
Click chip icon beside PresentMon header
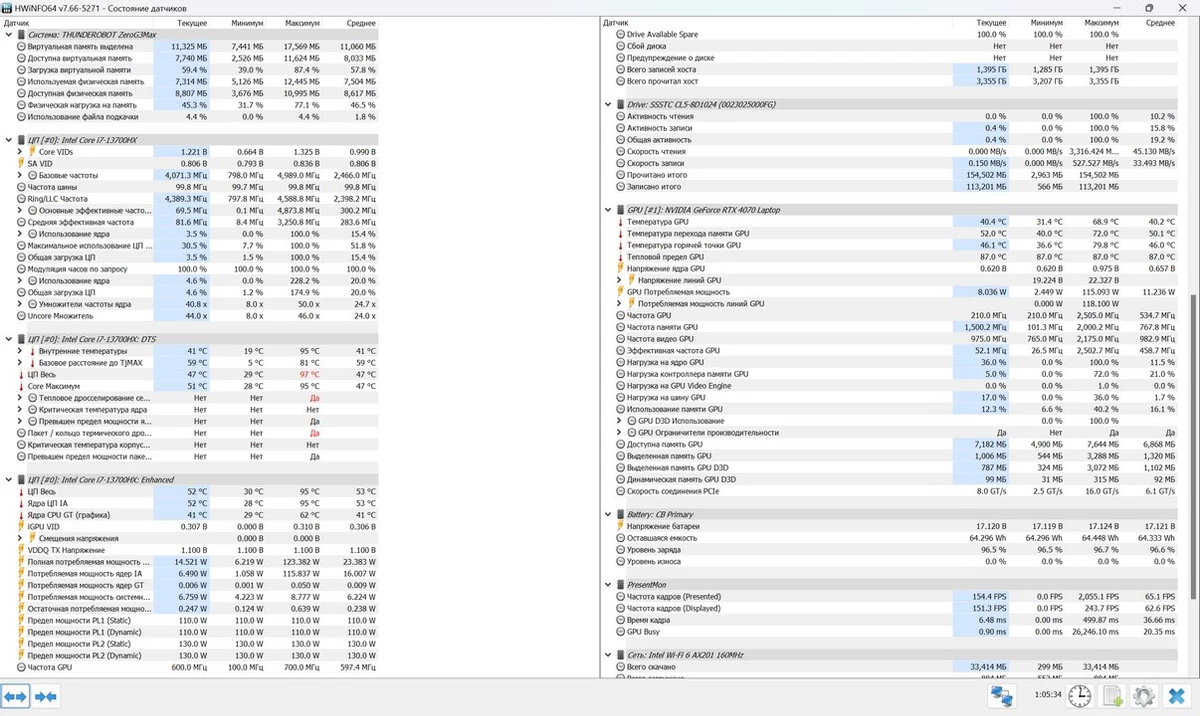point(620,584)
